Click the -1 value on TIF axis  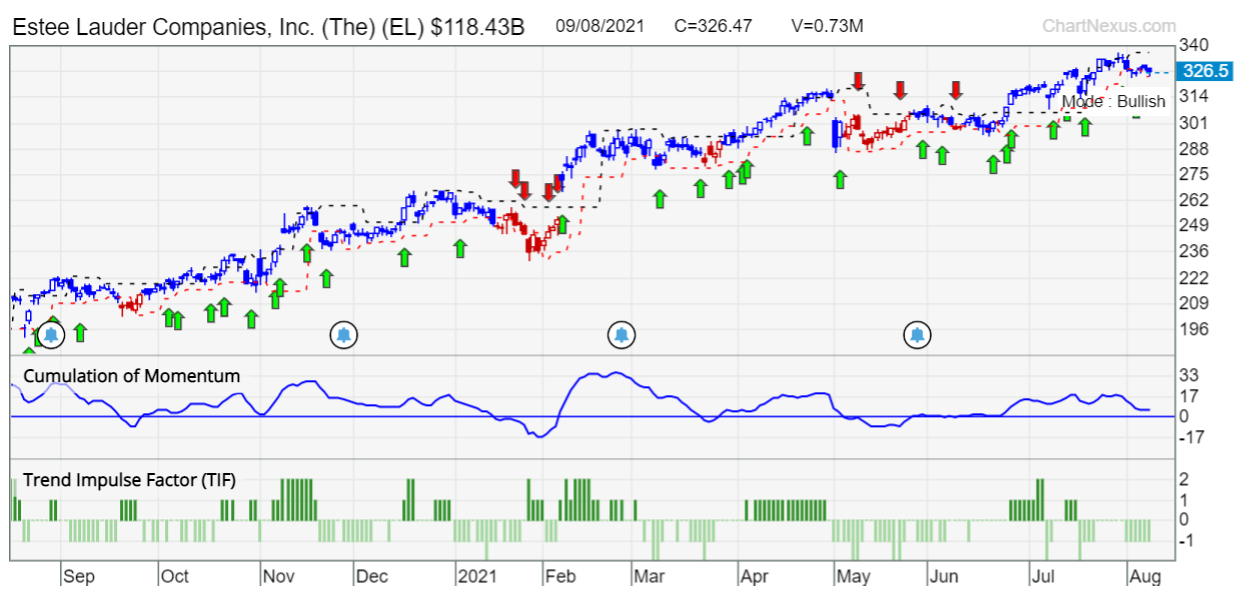(1189, 540)
